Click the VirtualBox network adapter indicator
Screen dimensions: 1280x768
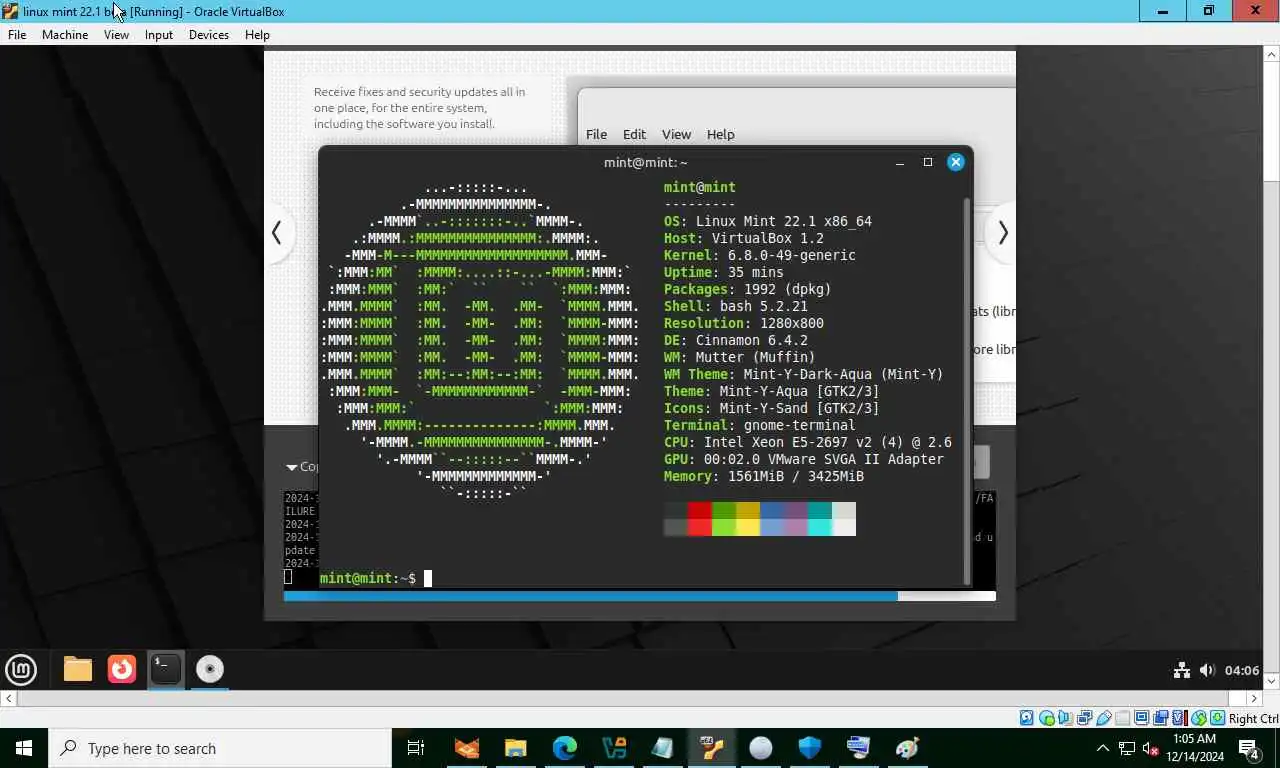click(x=1084, y=718)
